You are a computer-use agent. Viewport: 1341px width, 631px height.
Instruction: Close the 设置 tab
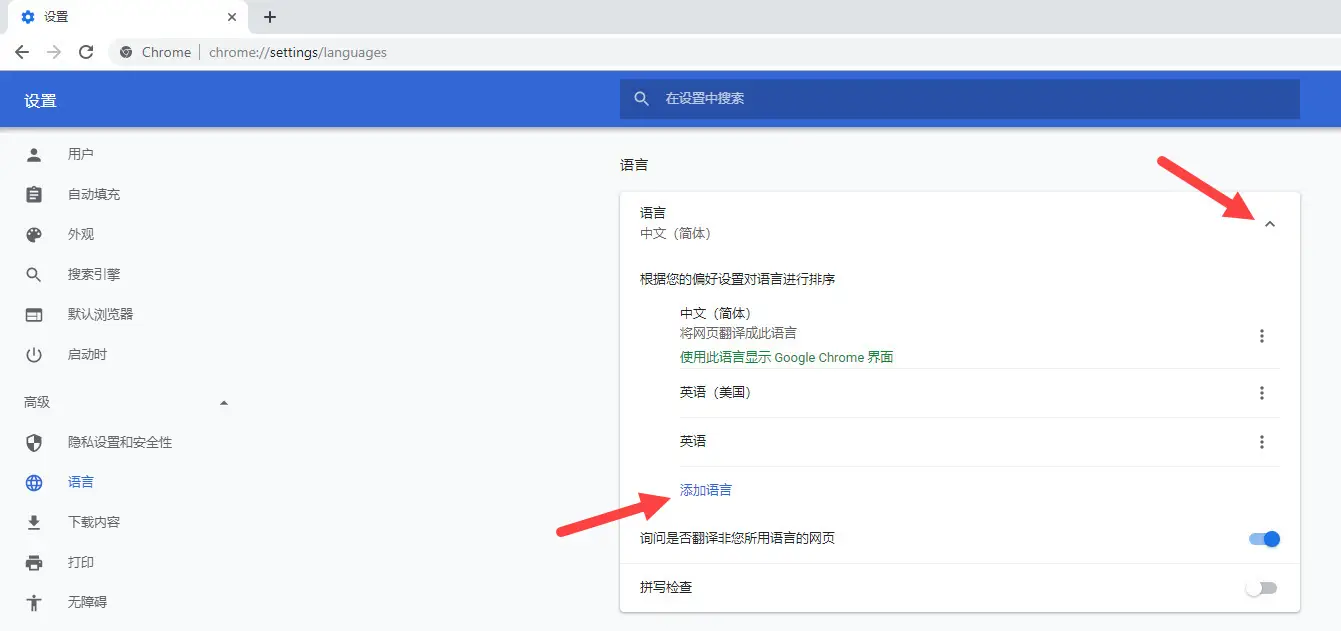click(x=232, y=17)
